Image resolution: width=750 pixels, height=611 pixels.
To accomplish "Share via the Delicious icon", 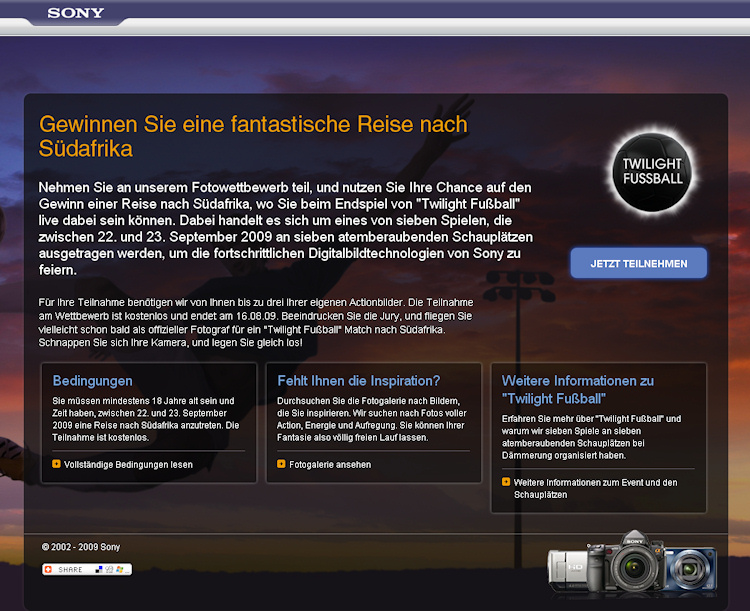I will (99, 569).
